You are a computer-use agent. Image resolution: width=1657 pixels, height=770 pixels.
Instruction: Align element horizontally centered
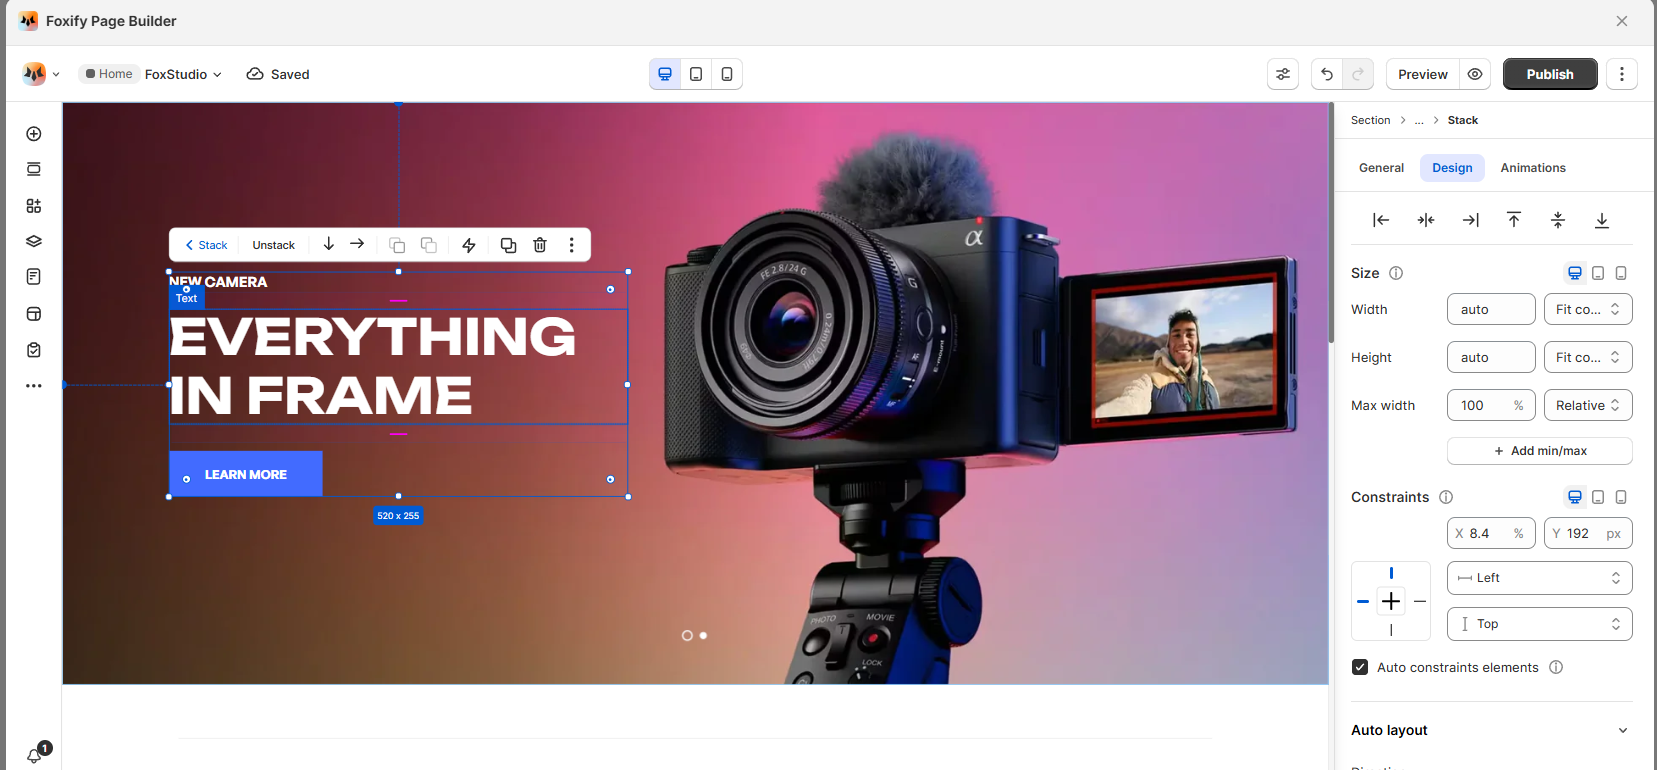[1426, 220]
